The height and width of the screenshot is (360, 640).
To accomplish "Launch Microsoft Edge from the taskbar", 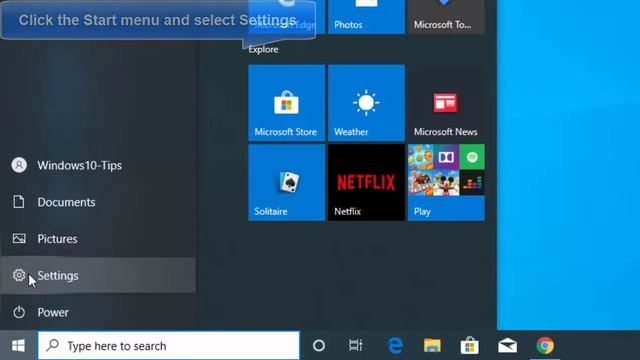I will (x=395, y=346).
